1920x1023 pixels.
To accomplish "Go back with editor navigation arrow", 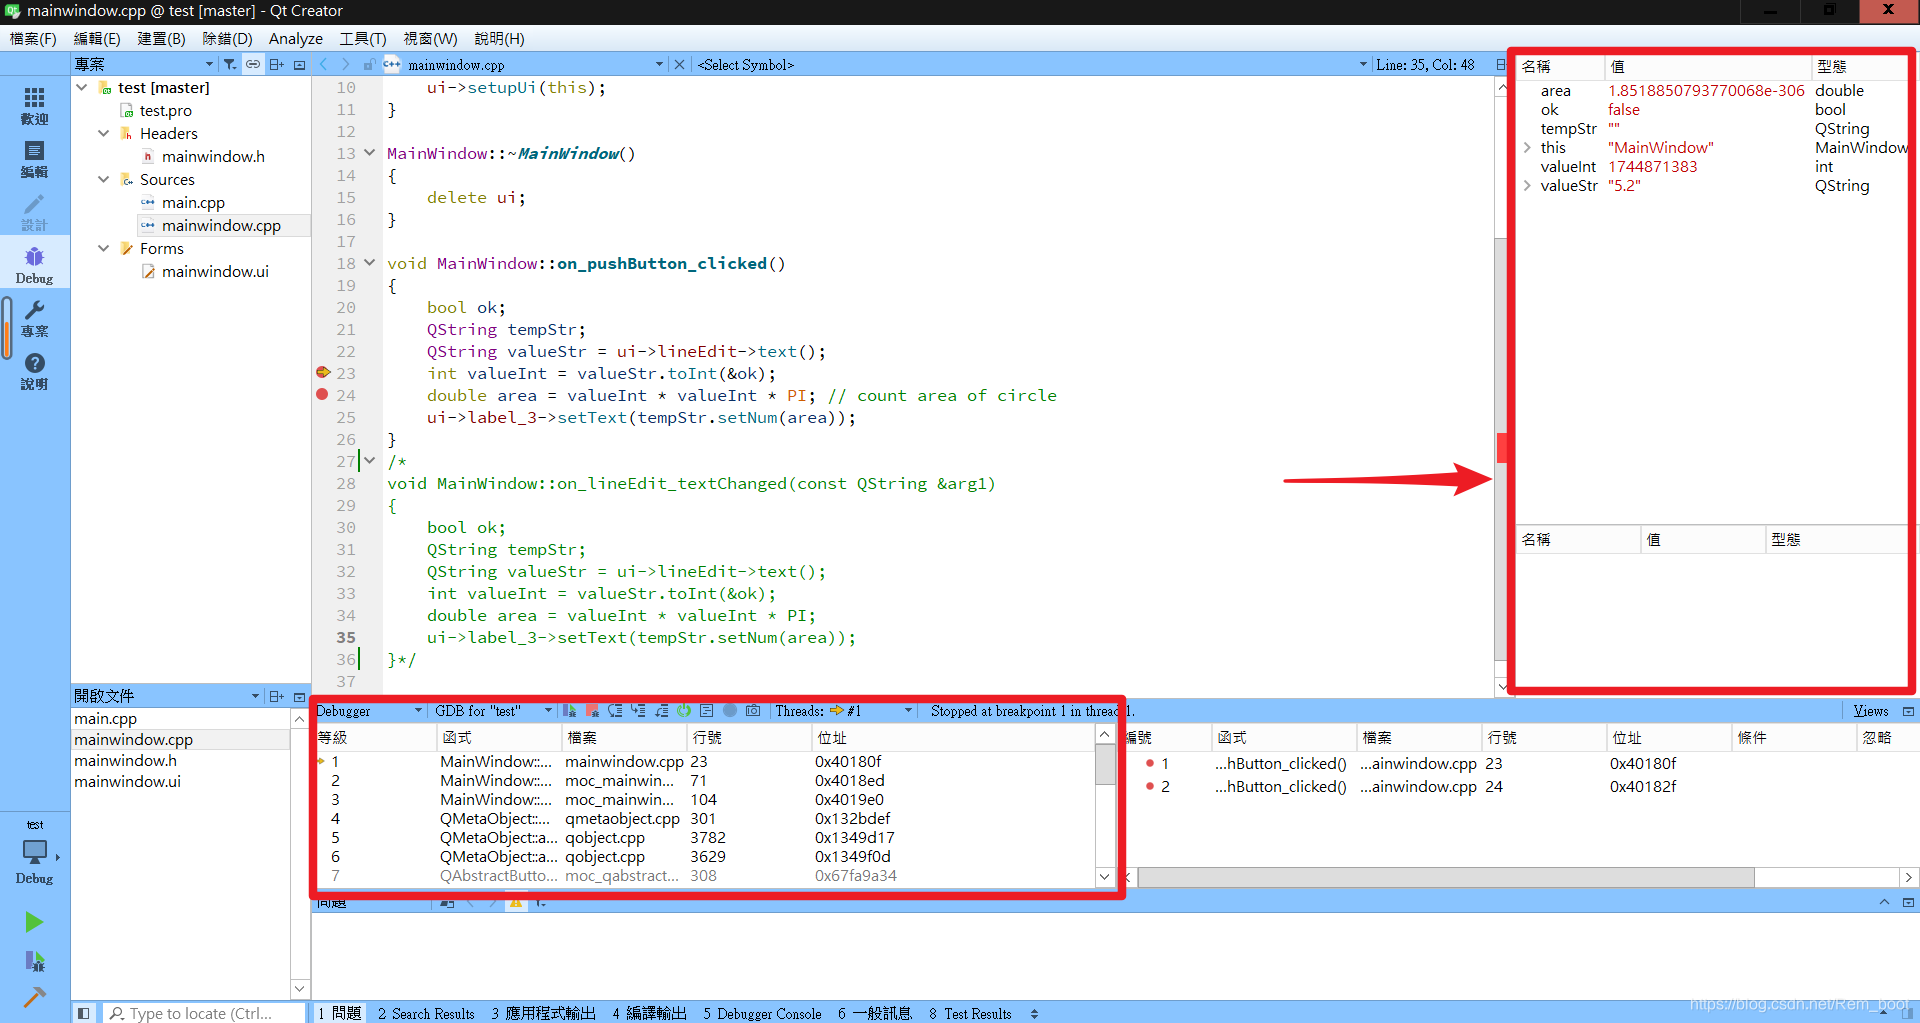I will point(323,64).
